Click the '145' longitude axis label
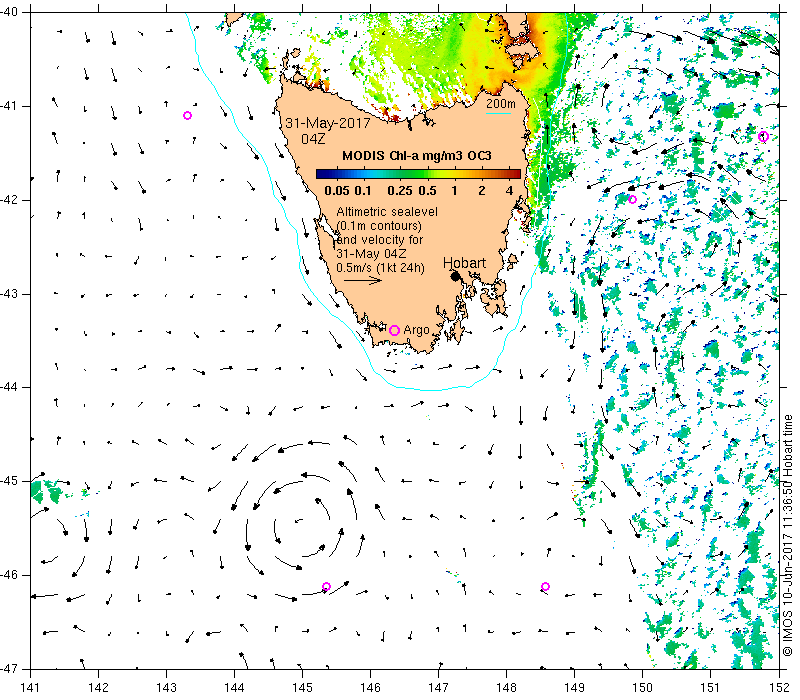This screenshot has height=700, width=800. 303,687
